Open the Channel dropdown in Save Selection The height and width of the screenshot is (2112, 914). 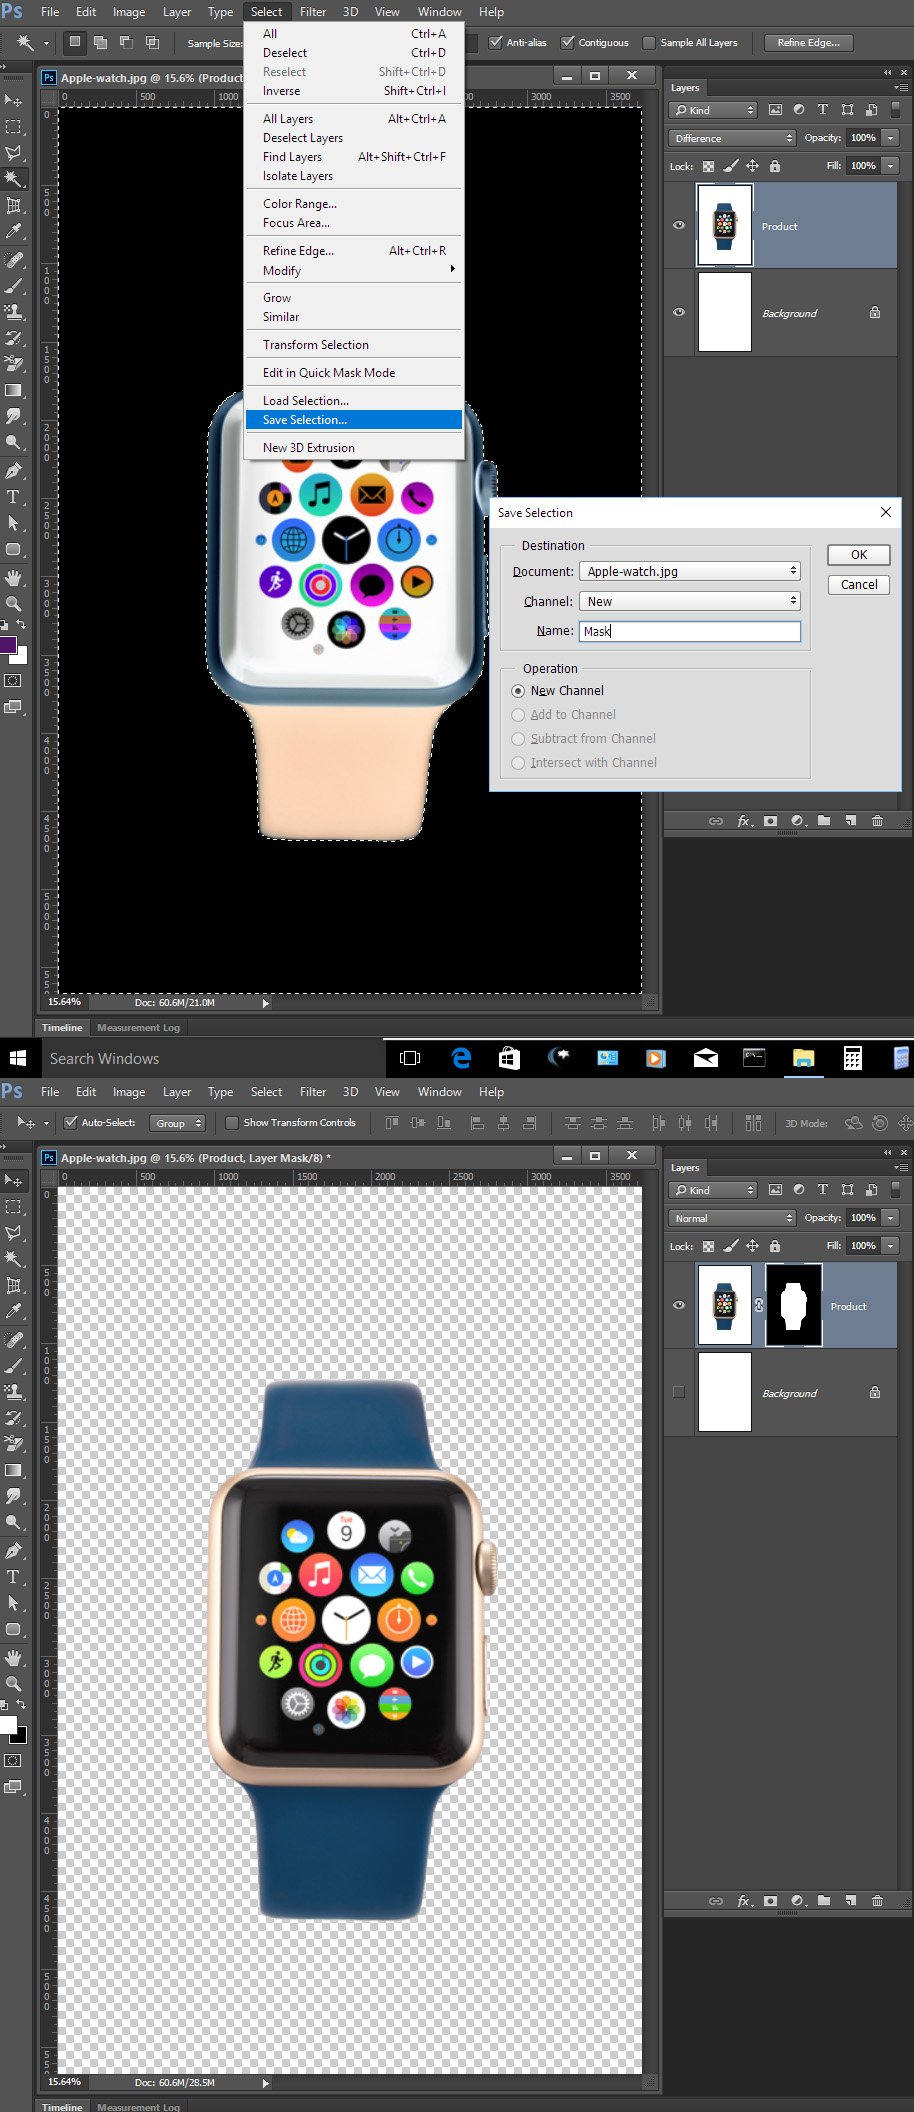point(690,601)
